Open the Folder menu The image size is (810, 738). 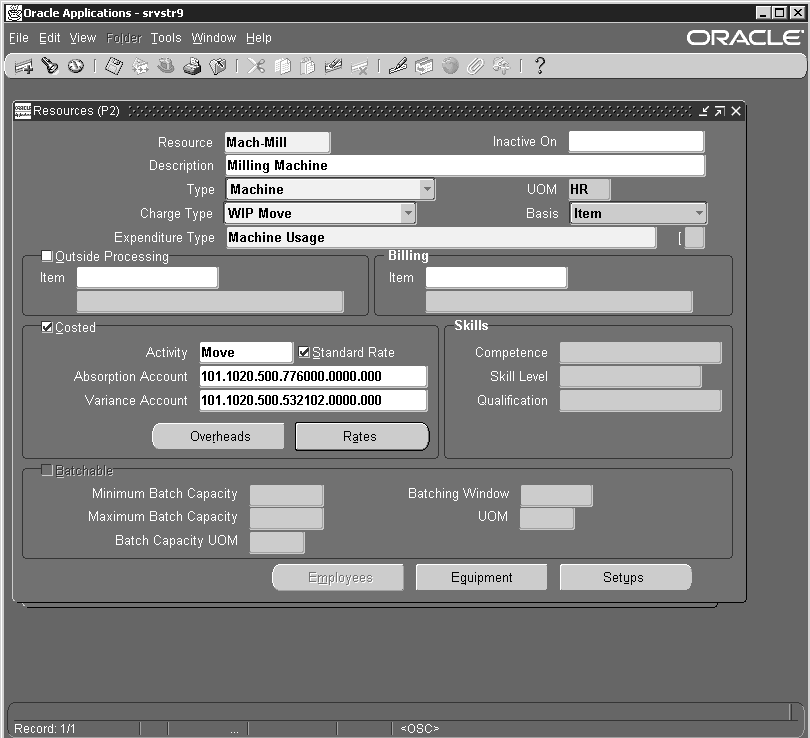tap(124, 38)
